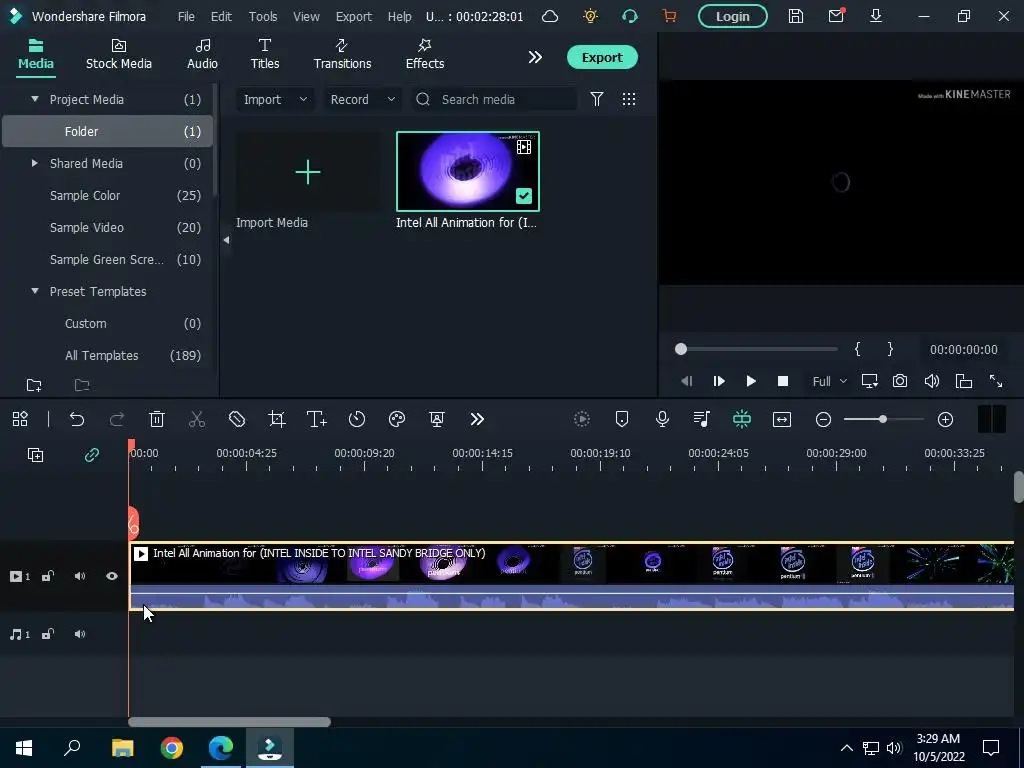Image resolution: width=1024 pixels, height=768 pixels.
Task: Undo the last edit
Action: [77, 419]
